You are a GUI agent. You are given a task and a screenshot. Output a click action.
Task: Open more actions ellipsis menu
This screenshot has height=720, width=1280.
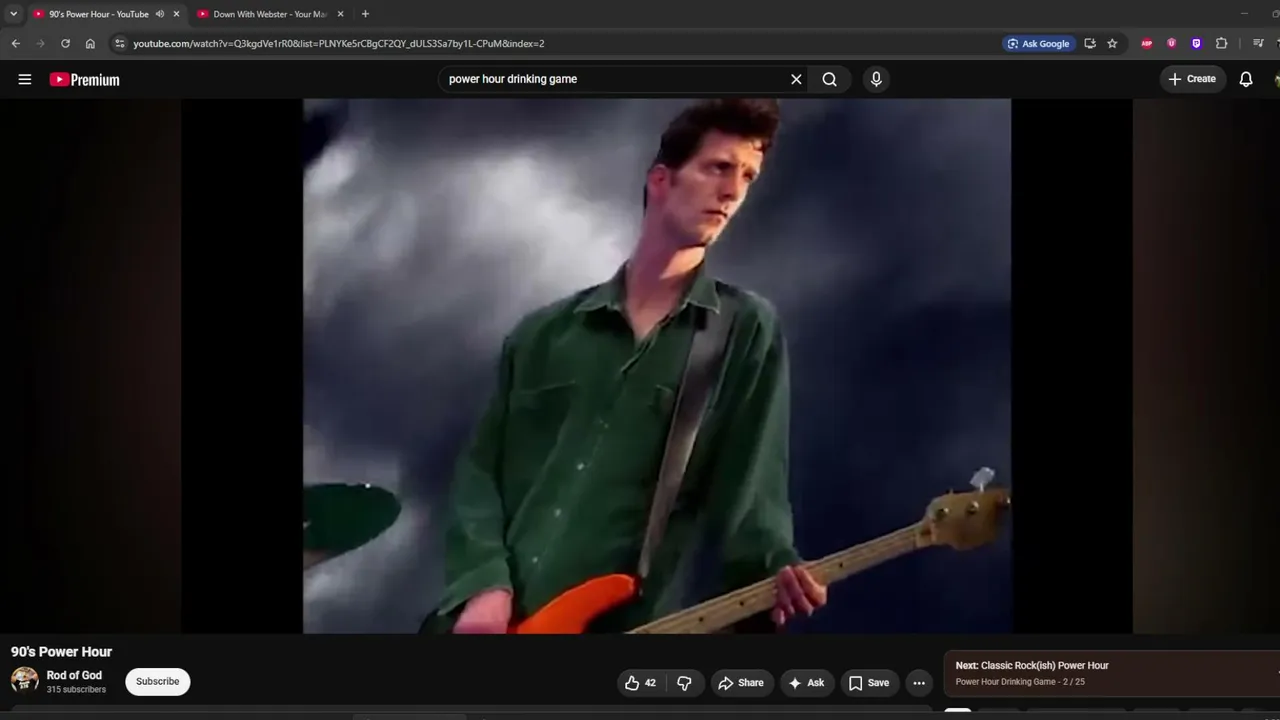[x=919, y=683]
